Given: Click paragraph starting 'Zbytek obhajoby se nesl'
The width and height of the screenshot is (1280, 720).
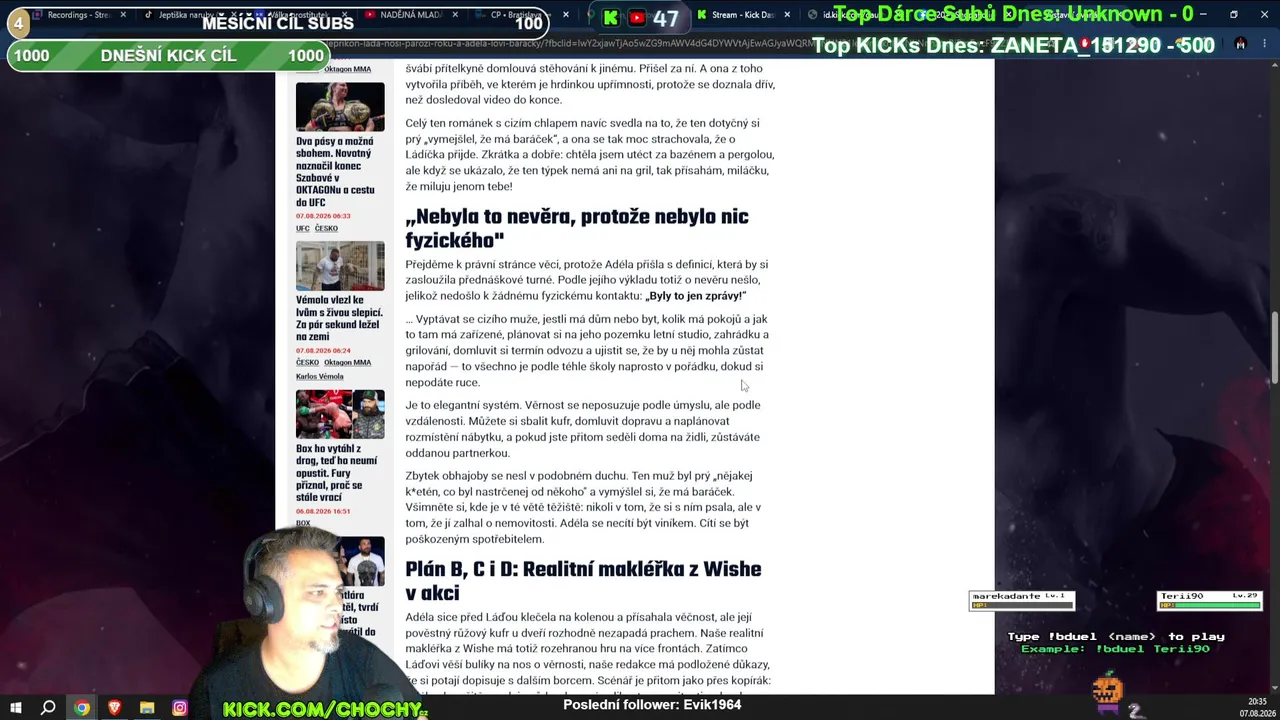Looking at the screenshot, I should (583, 507).
